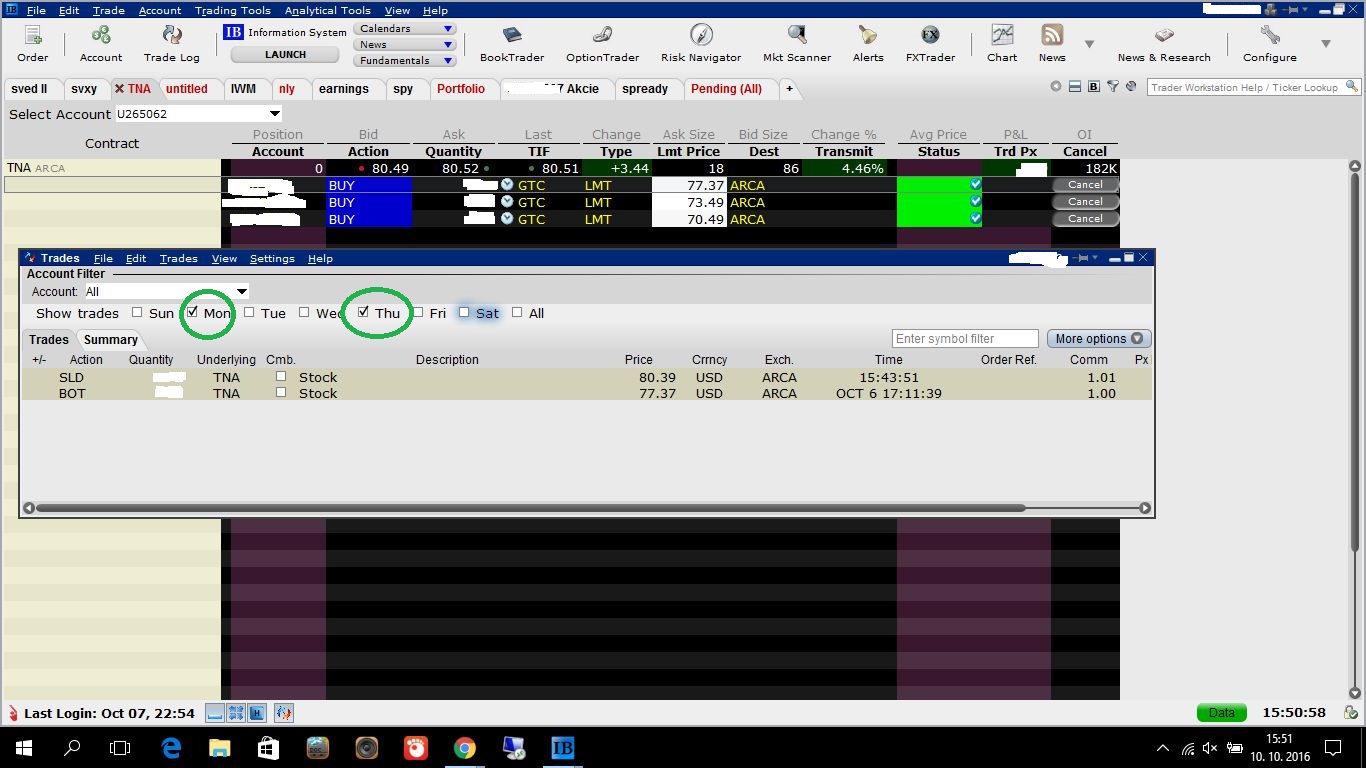Screen dimensions: 1366x768
Task: Click the four-arrows icon in the status bar
Action: pyautogui.click(x=236, y=713)
